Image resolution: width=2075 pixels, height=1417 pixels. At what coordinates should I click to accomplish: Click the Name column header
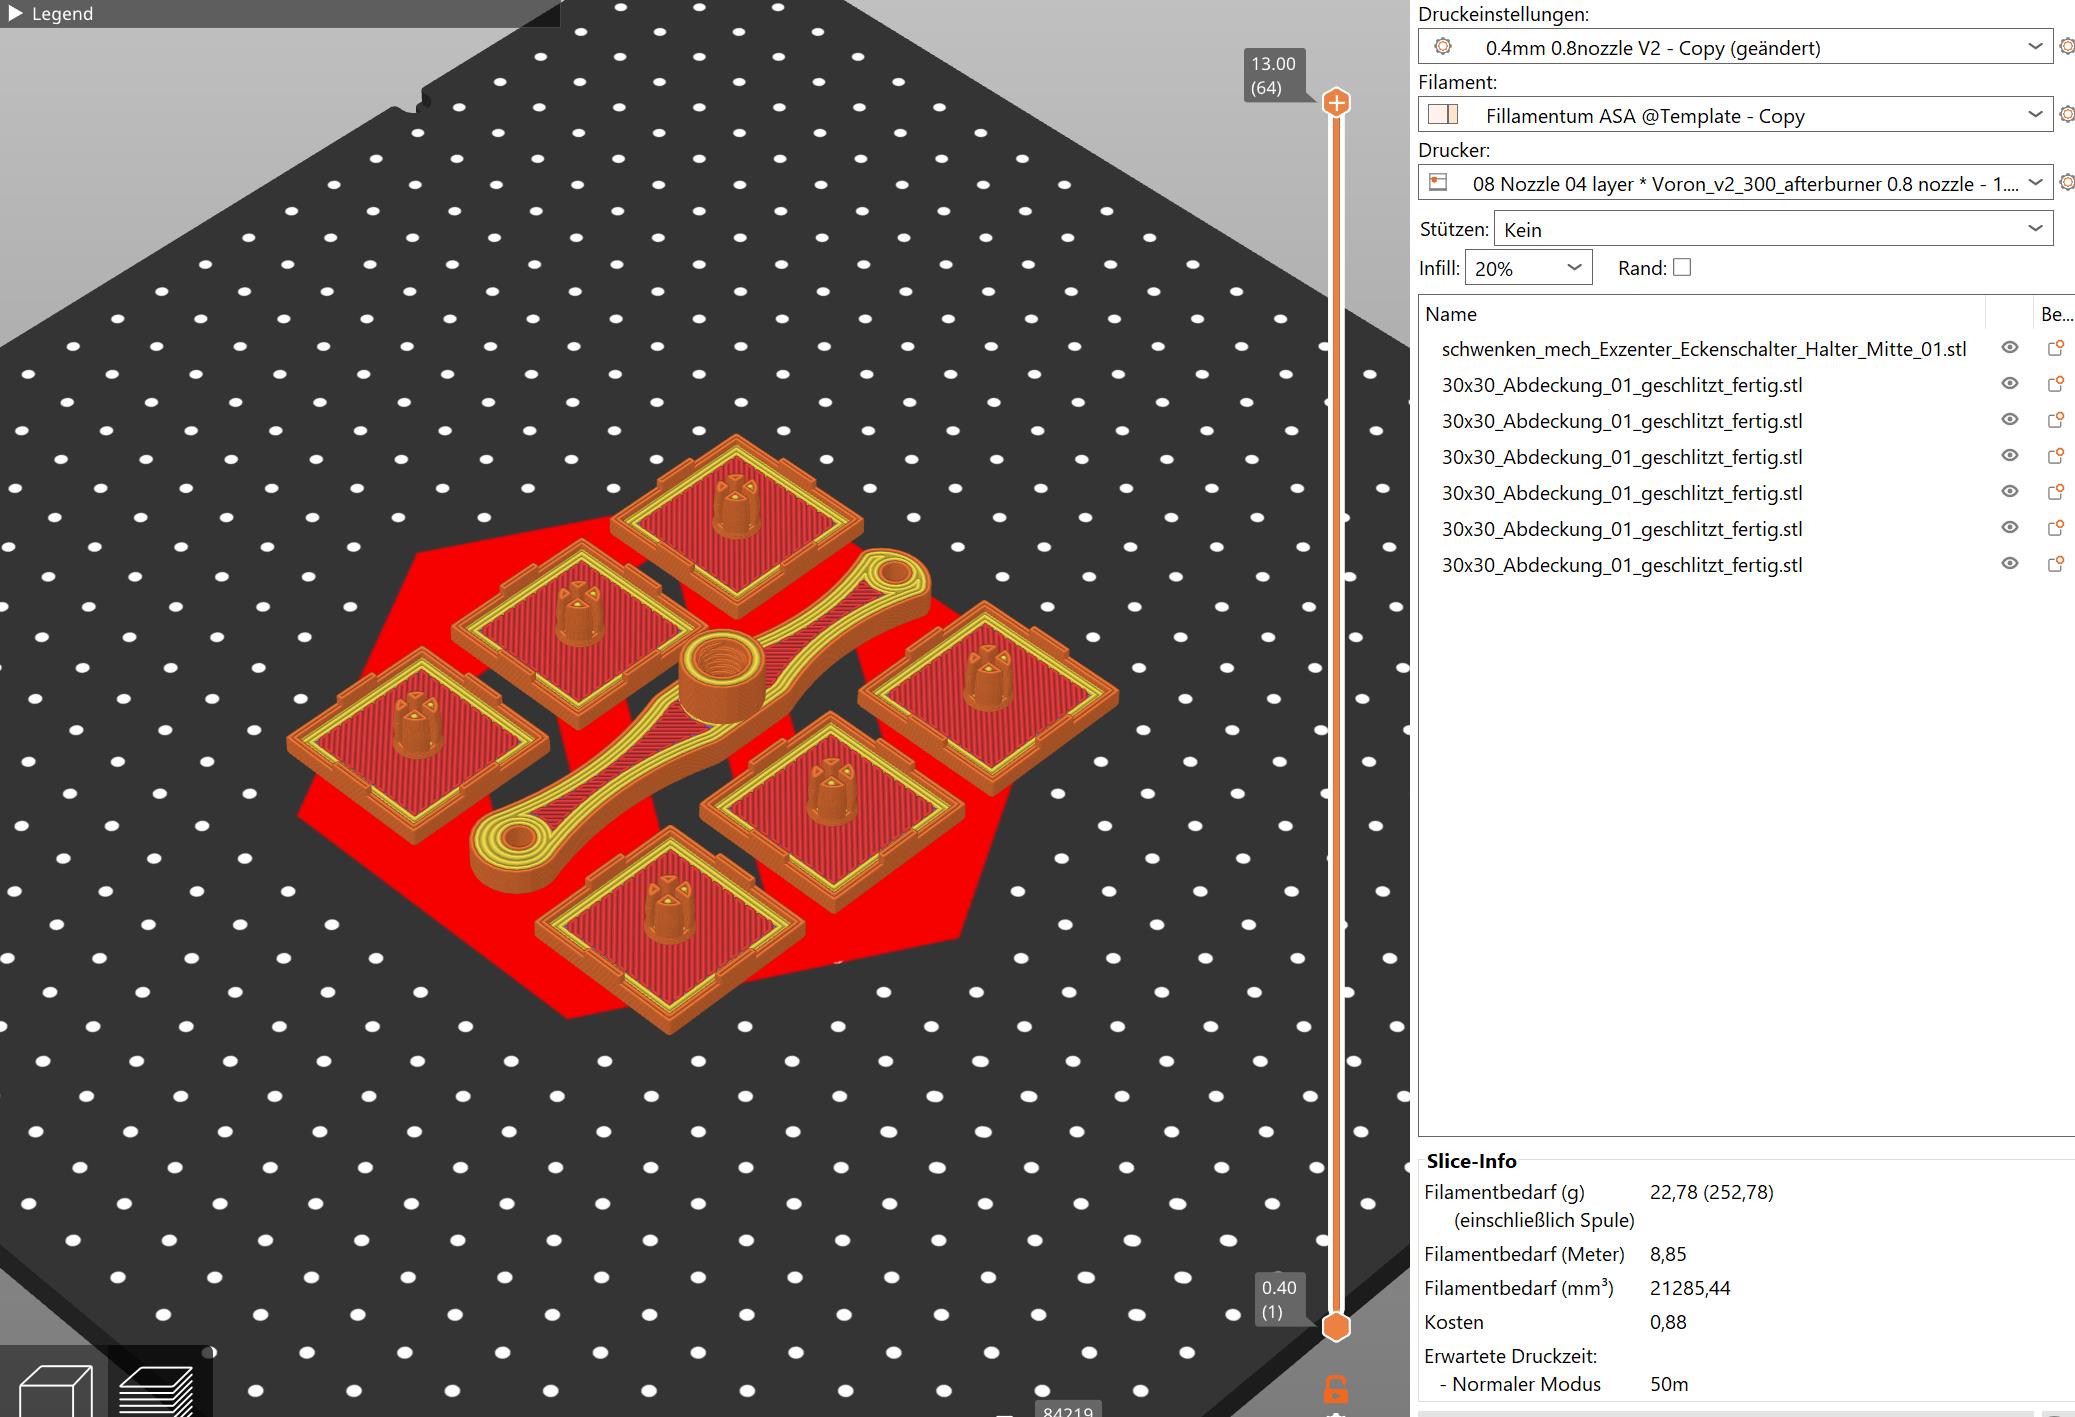tap(1450, 314)
